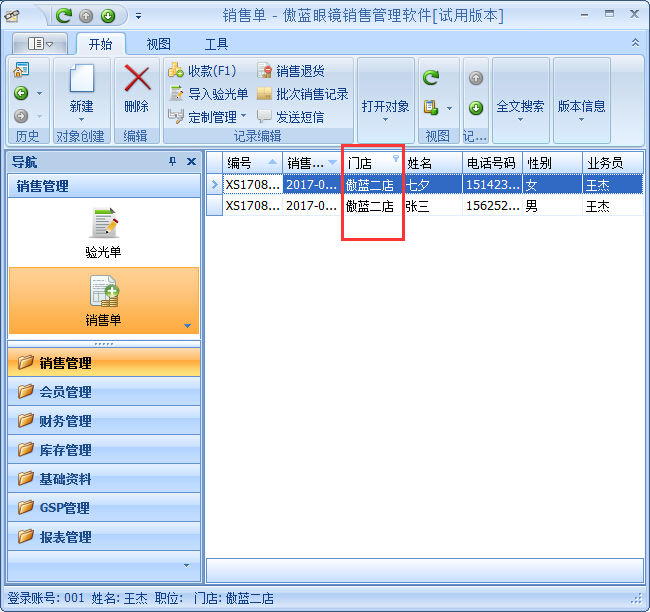The width and height of the screenshot is (650, 612).
Task: Open the 打开对象 dropdown
Action: [x=385, y=106]
